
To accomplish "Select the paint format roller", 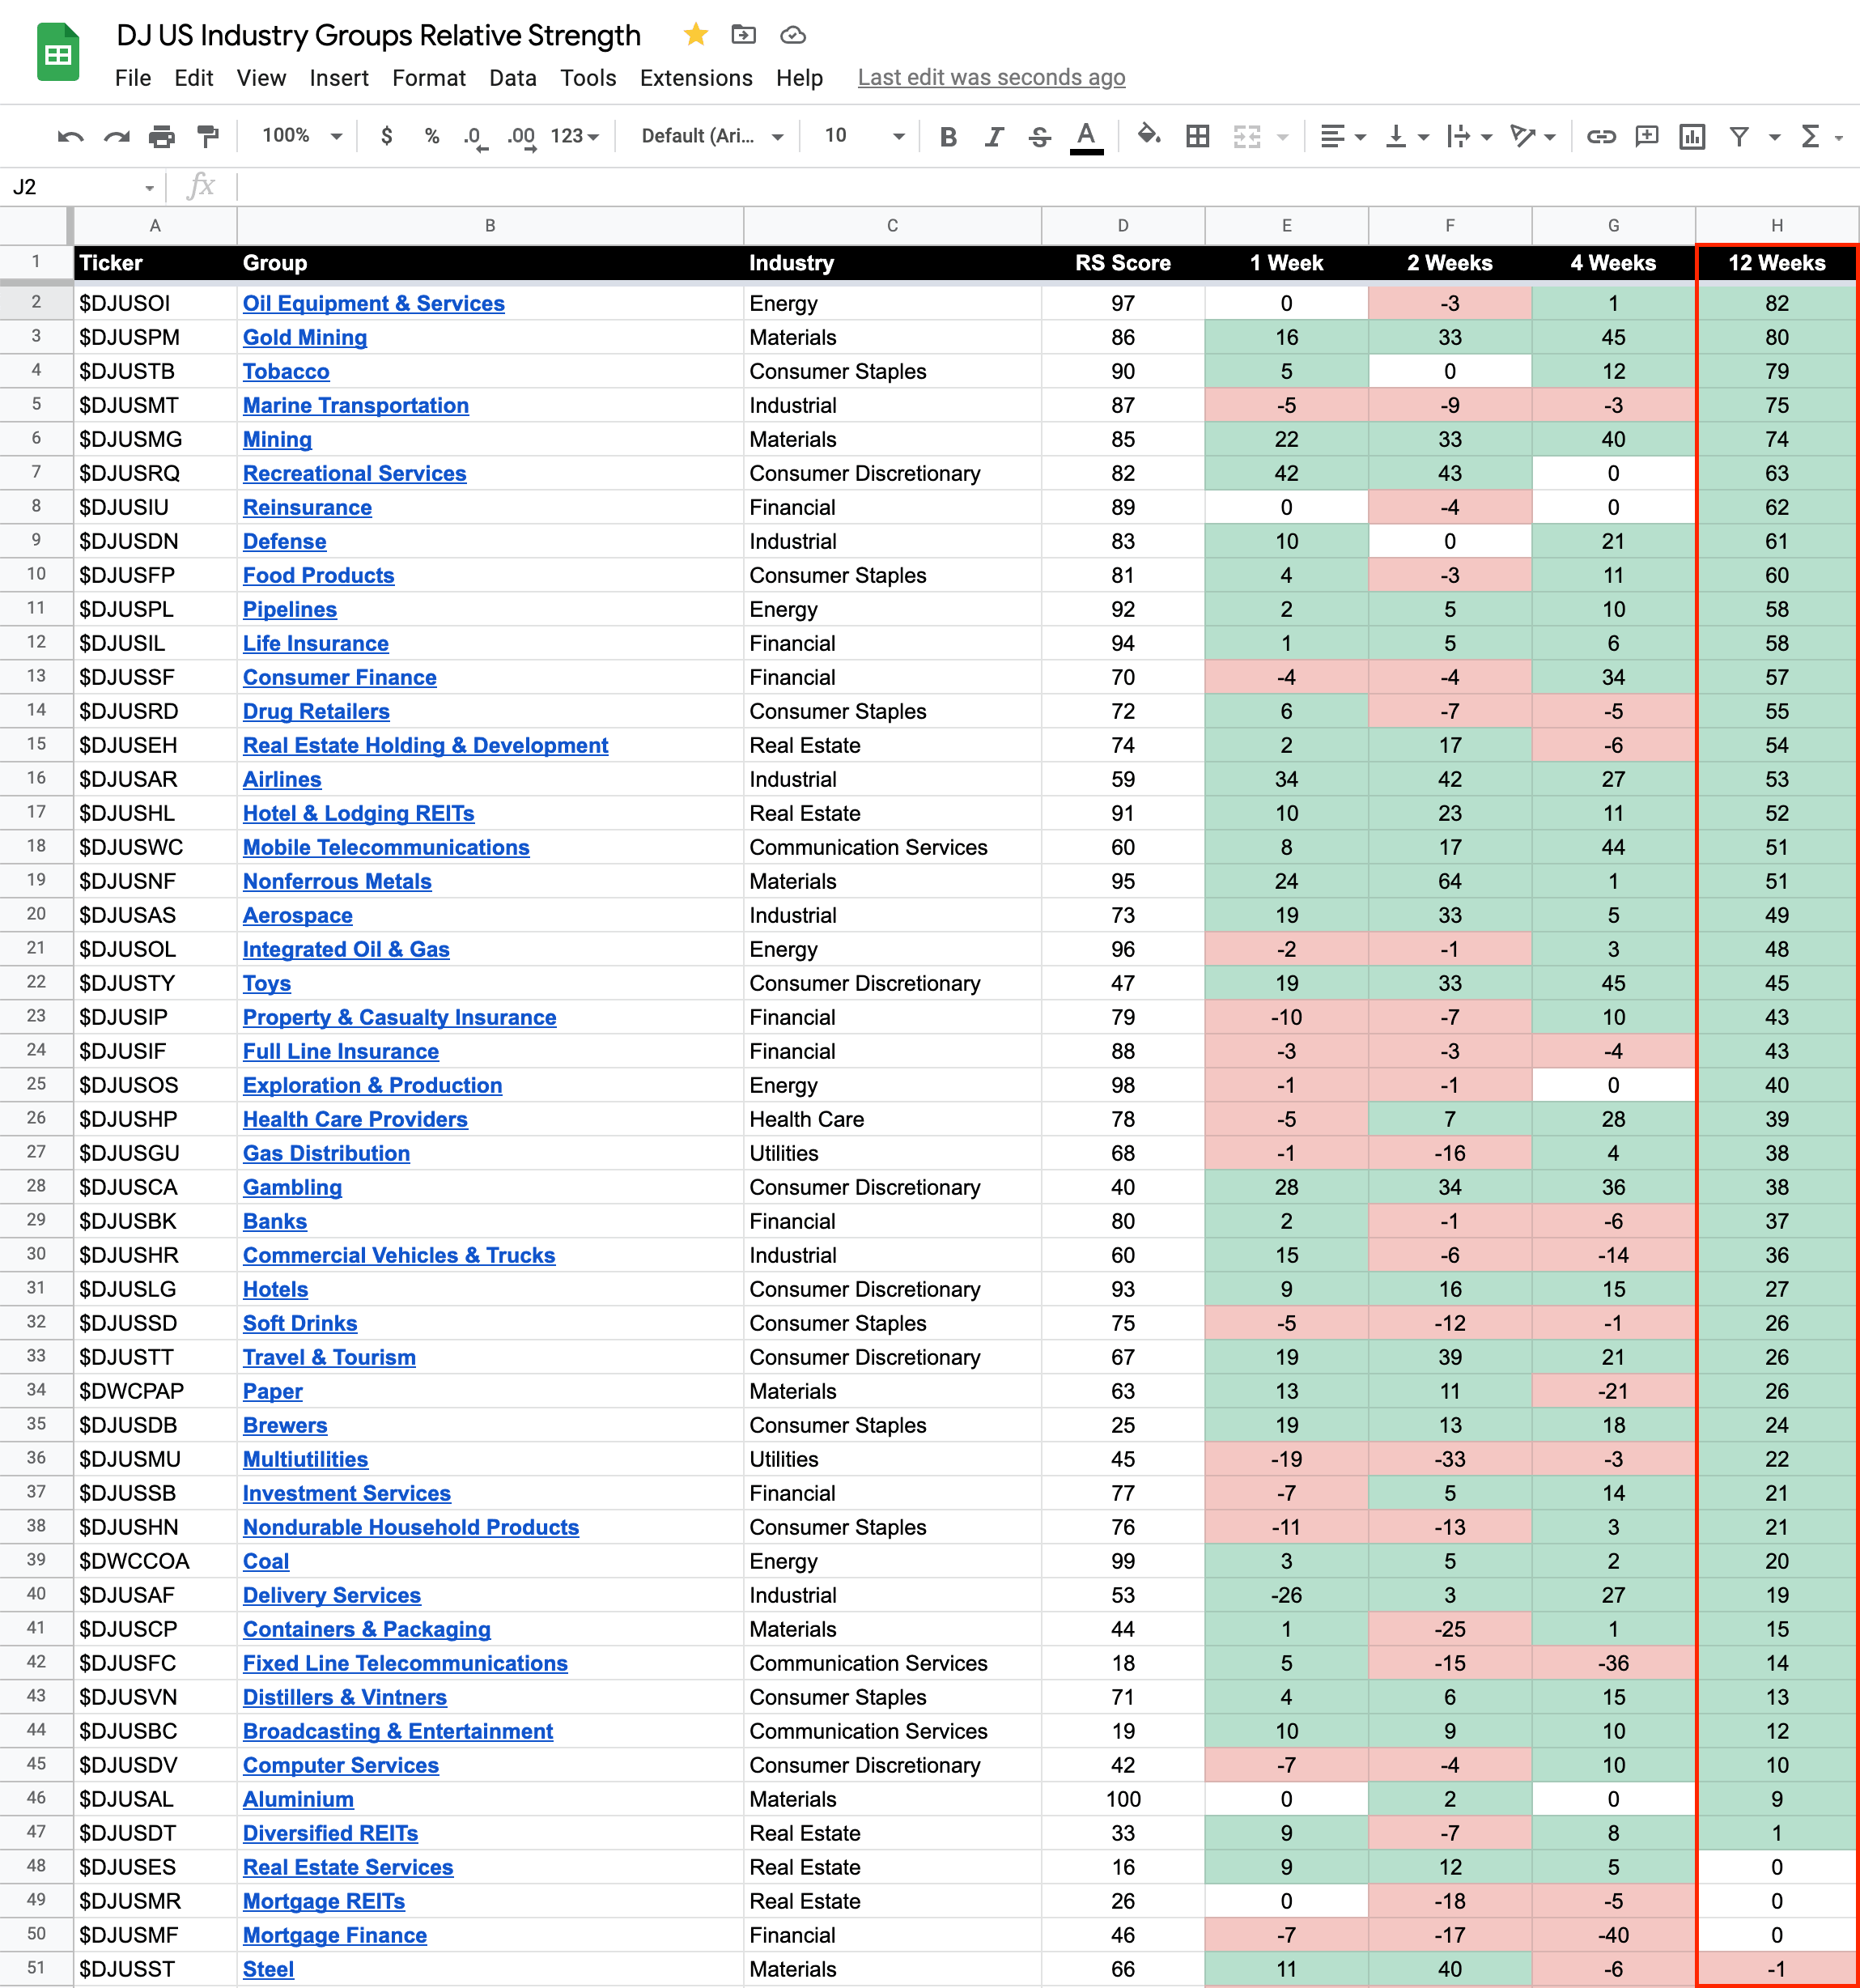I will click(208, 136).
